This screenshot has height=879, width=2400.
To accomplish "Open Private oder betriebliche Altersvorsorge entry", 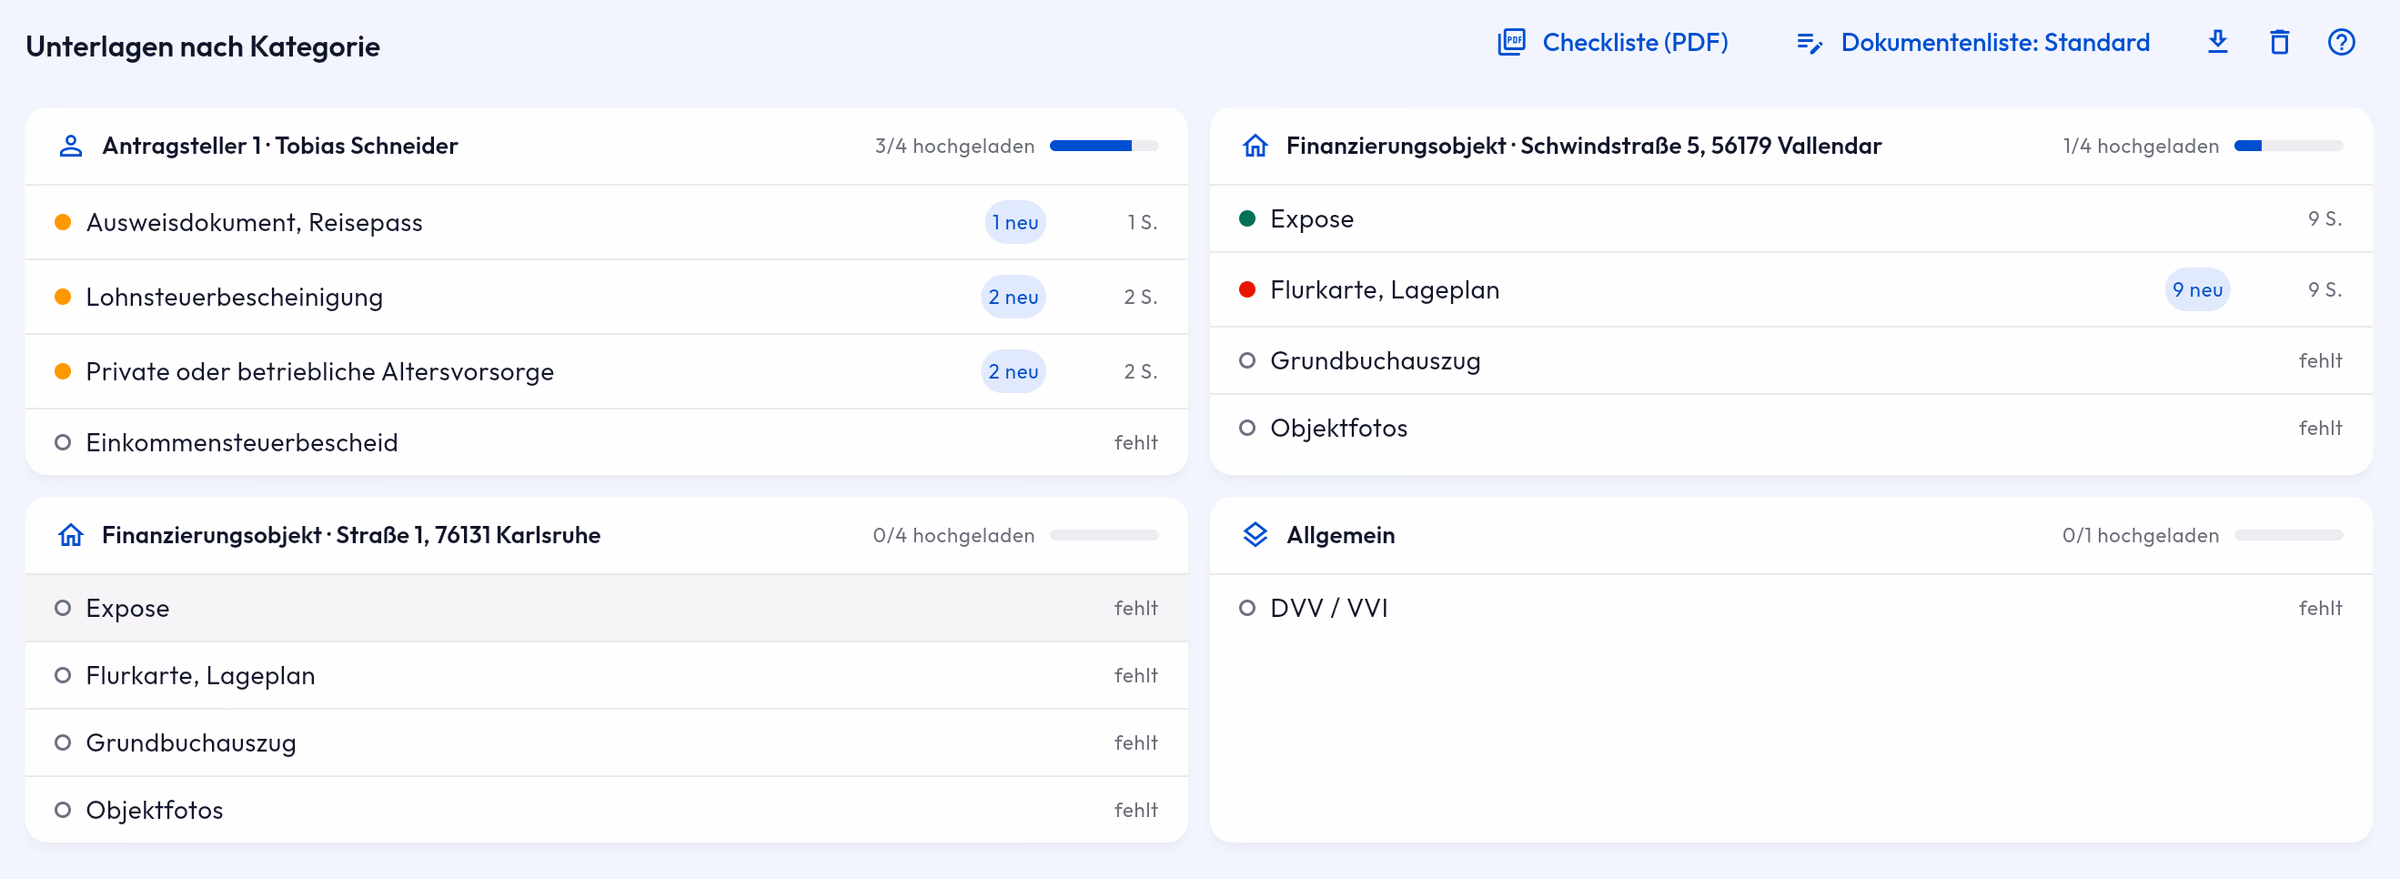I will coord(606,371).
